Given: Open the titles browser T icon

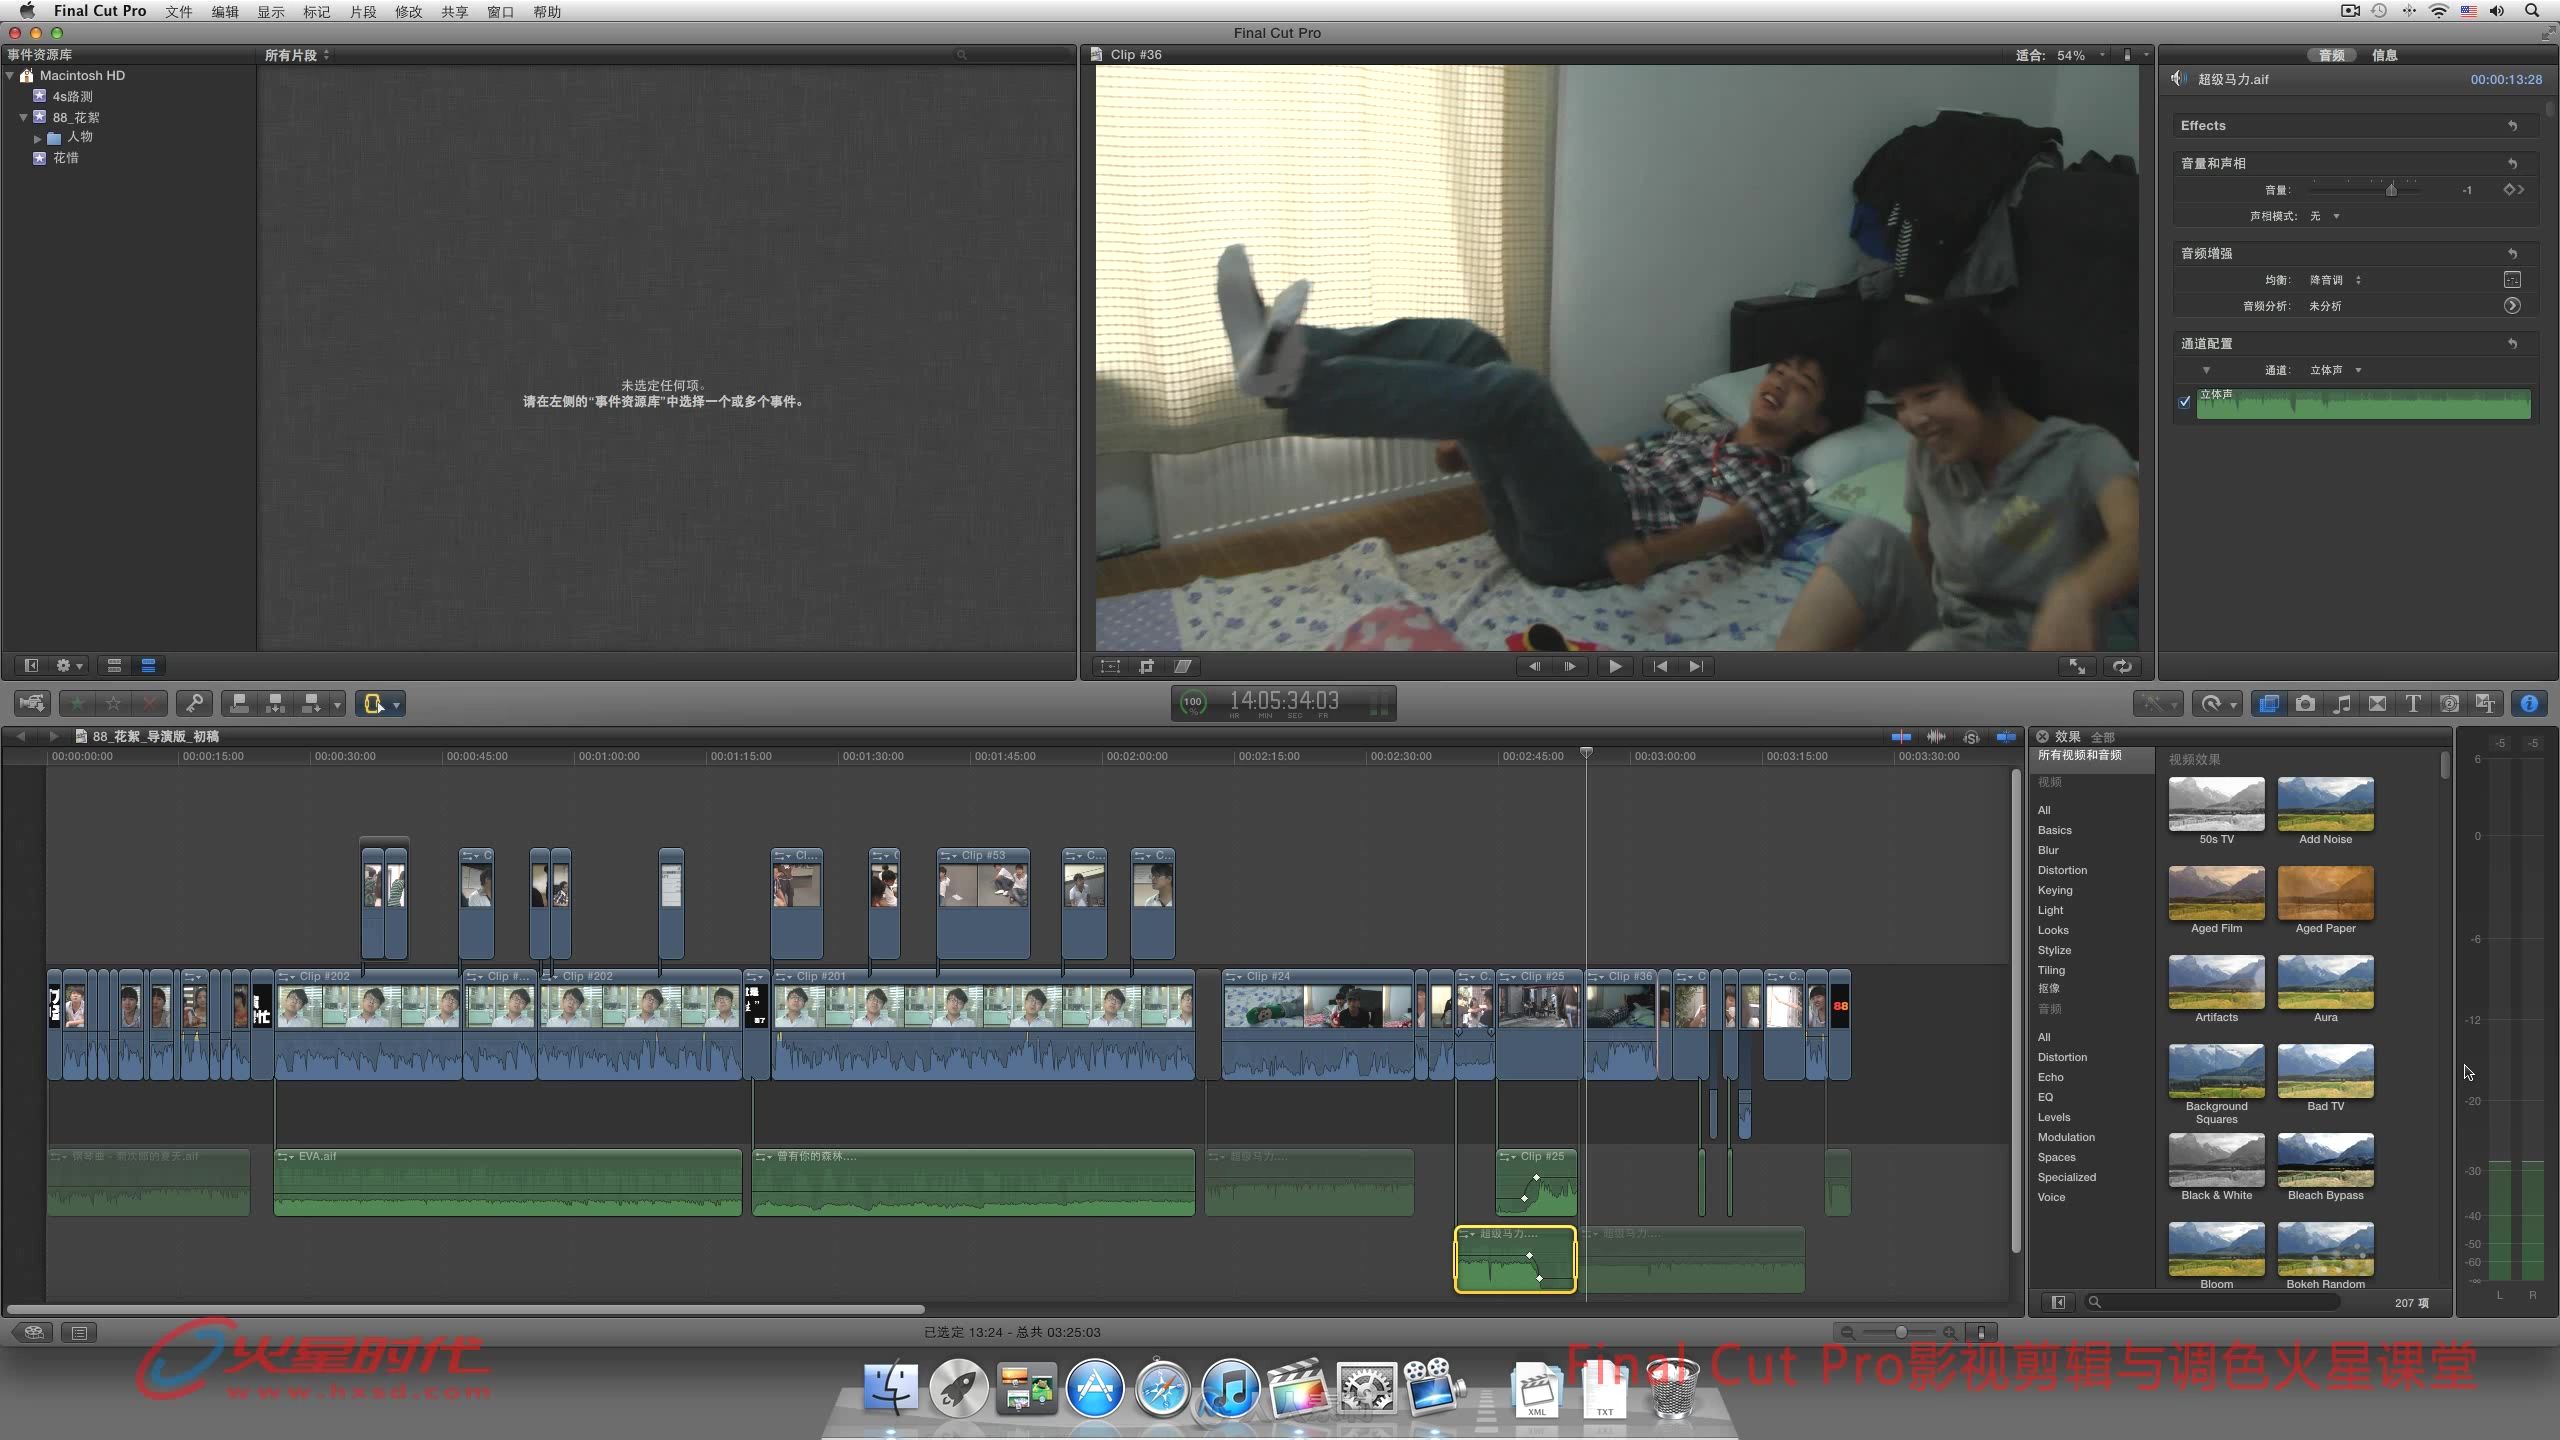Looking at the screenshot, I should (2413, 704).
